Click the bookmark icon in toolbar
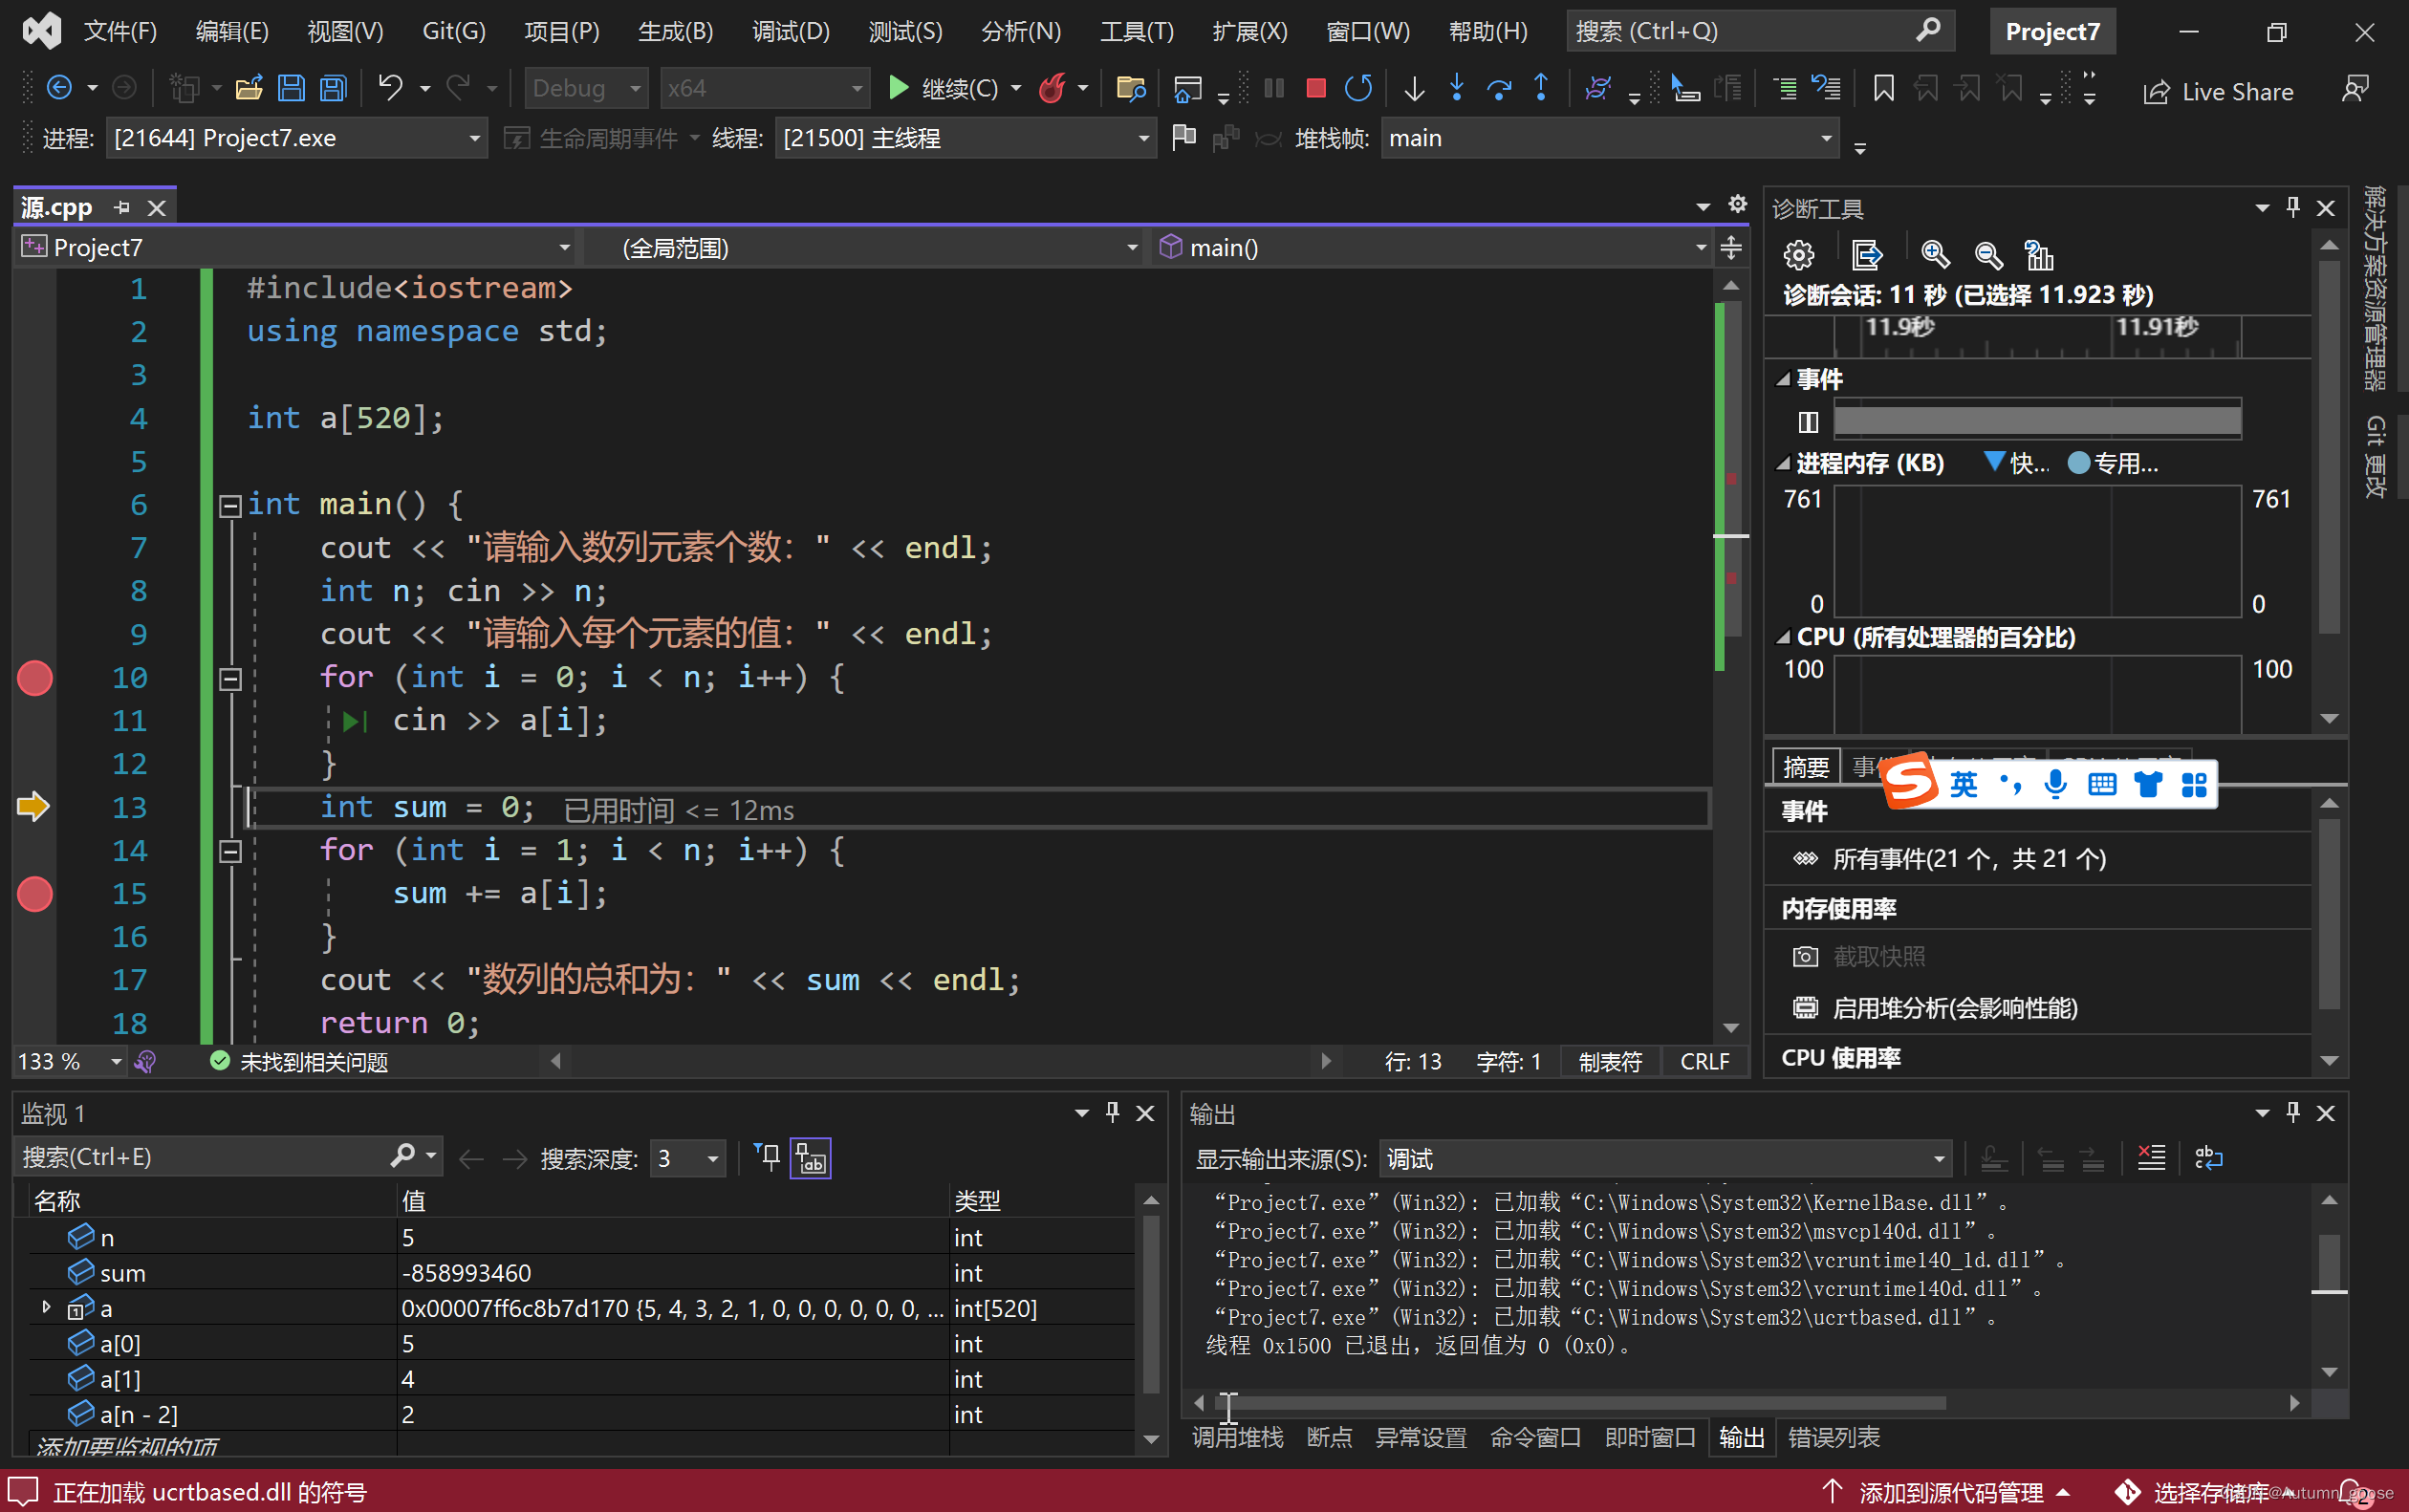This screenshot has height=1512, width=2409. (x=1883, y=89)
